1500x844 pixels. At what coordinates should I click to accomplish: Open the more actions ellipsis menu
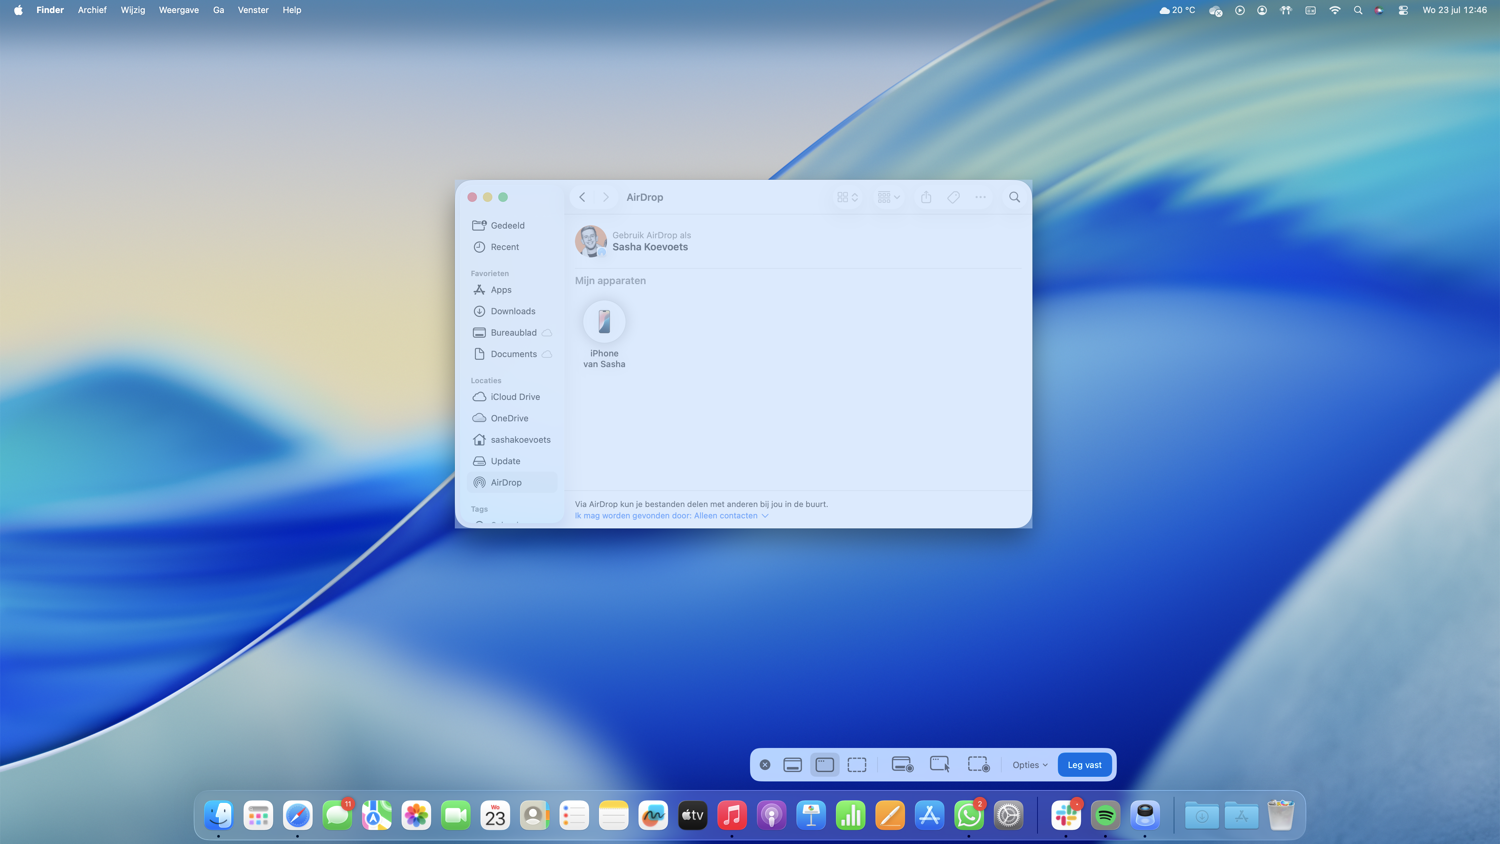point(981,197)
